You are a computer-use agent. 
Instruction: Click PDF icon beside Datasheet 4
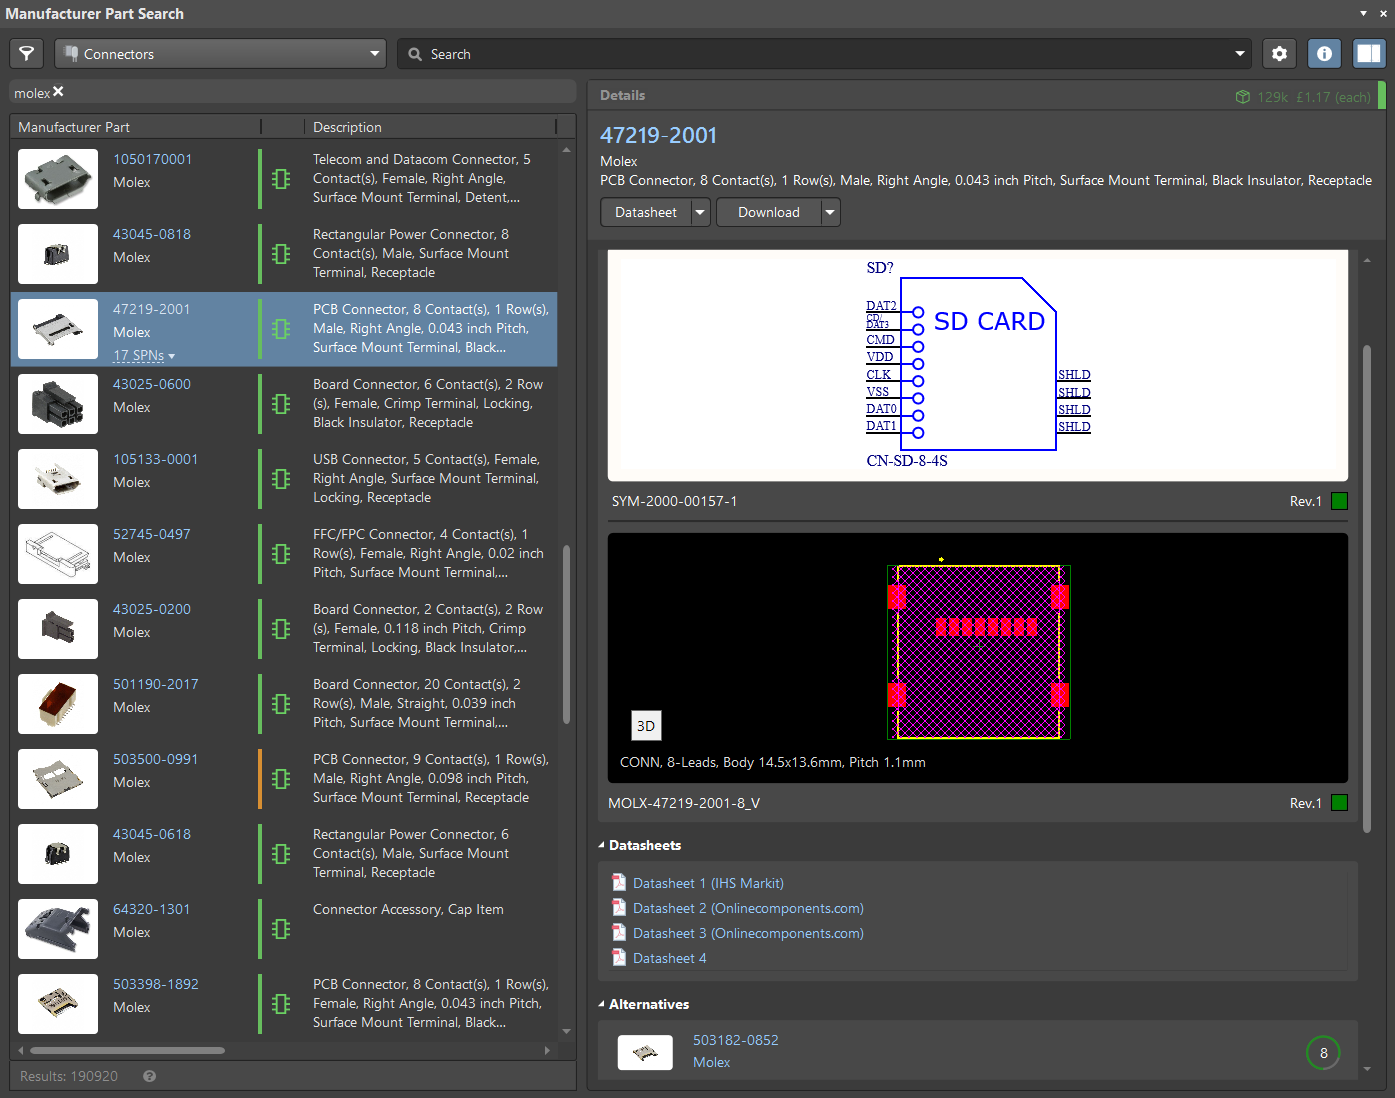click(x=619, y=957)
